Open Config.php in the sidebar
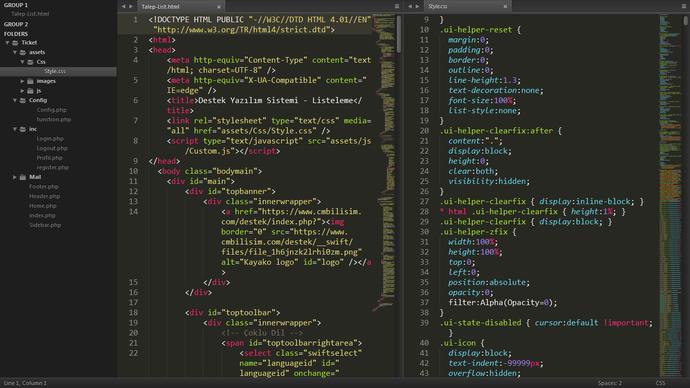Screen dimensions: 690x388 pyautogui.click(x=51, y=110)
